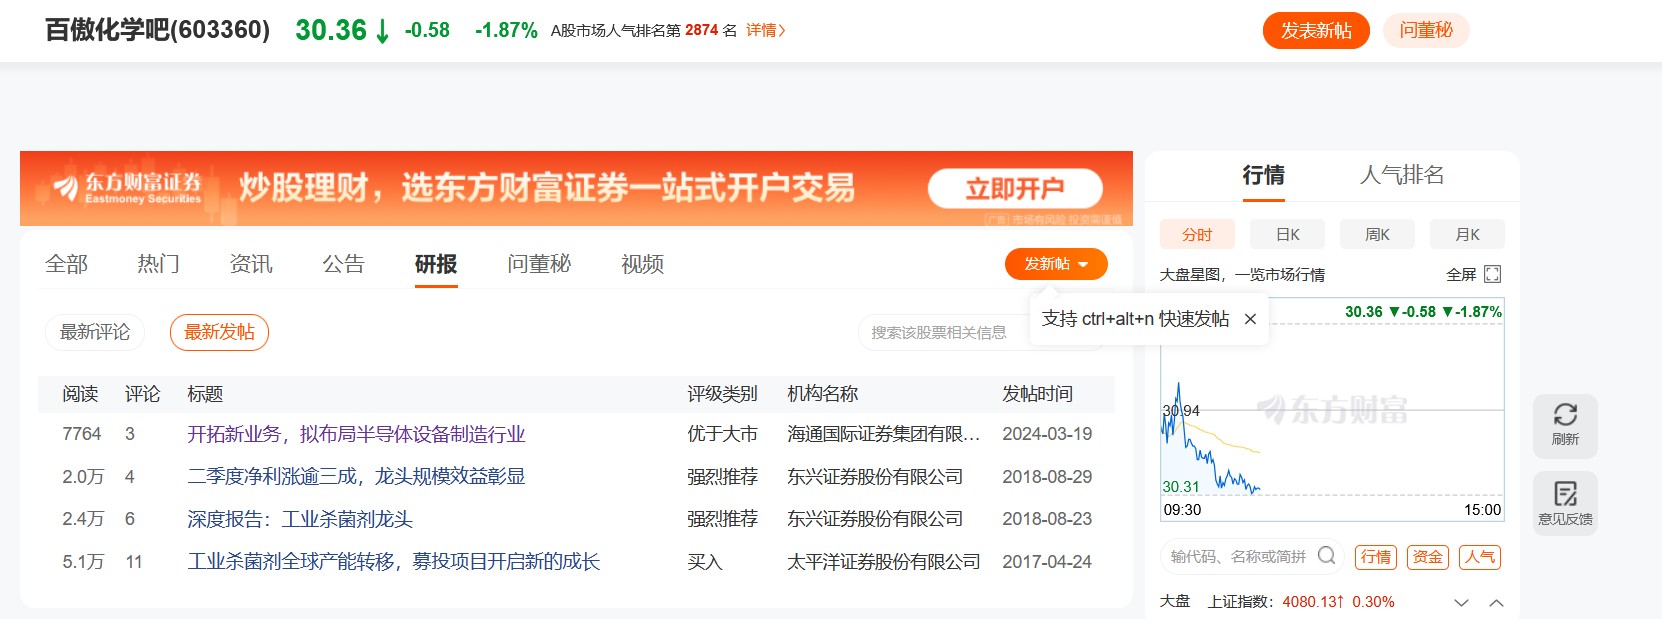Select the 人气排名 panel tab

coord(1402,176)
